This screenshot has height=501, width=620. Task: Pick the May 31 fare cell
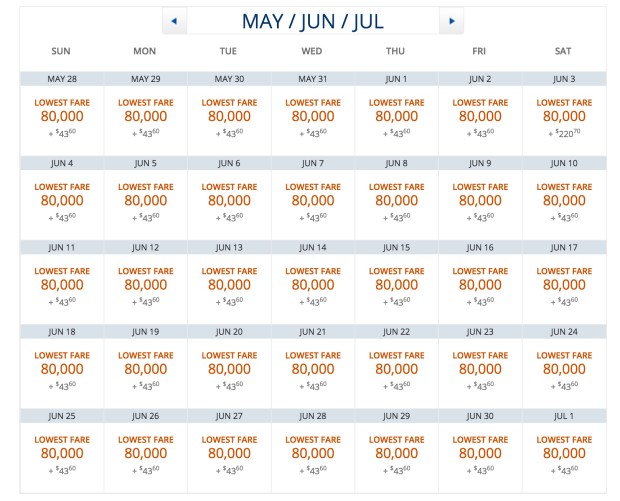pos(312,116)
